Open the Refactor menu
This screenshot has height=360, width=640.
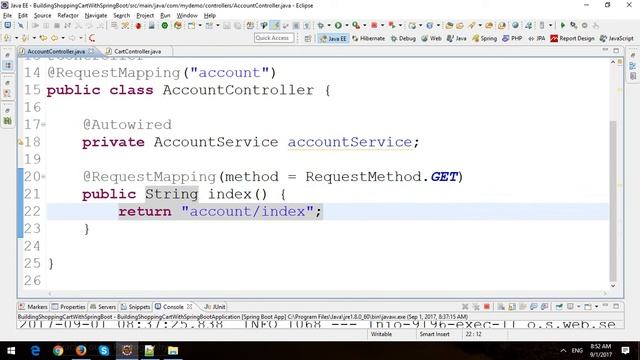point(68,16)
